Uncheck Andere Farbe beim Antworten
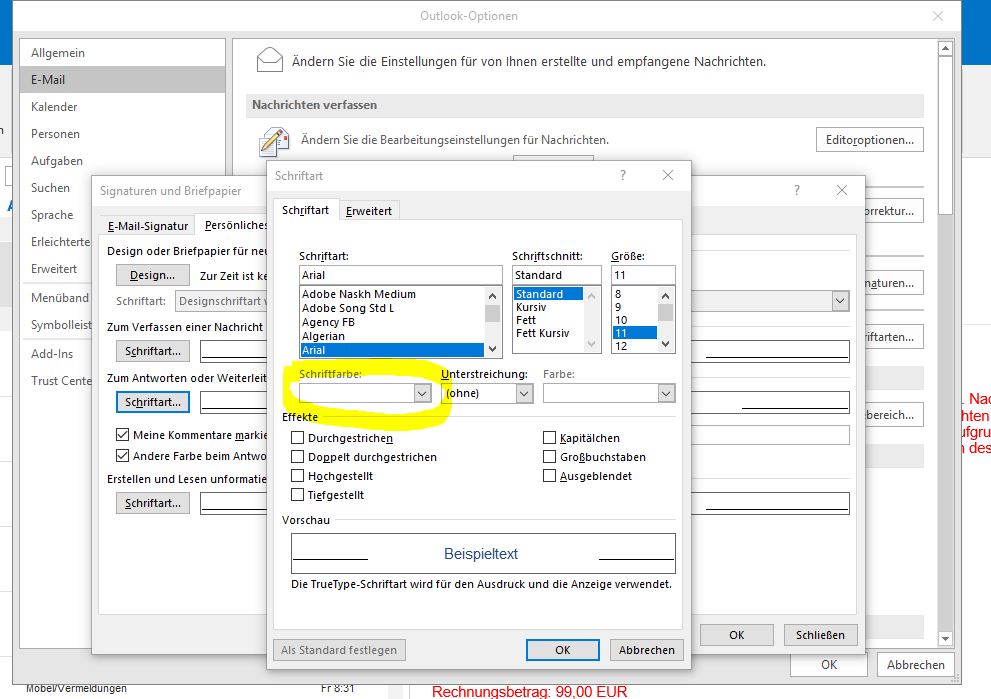991x699 pixels. point(123,456)
